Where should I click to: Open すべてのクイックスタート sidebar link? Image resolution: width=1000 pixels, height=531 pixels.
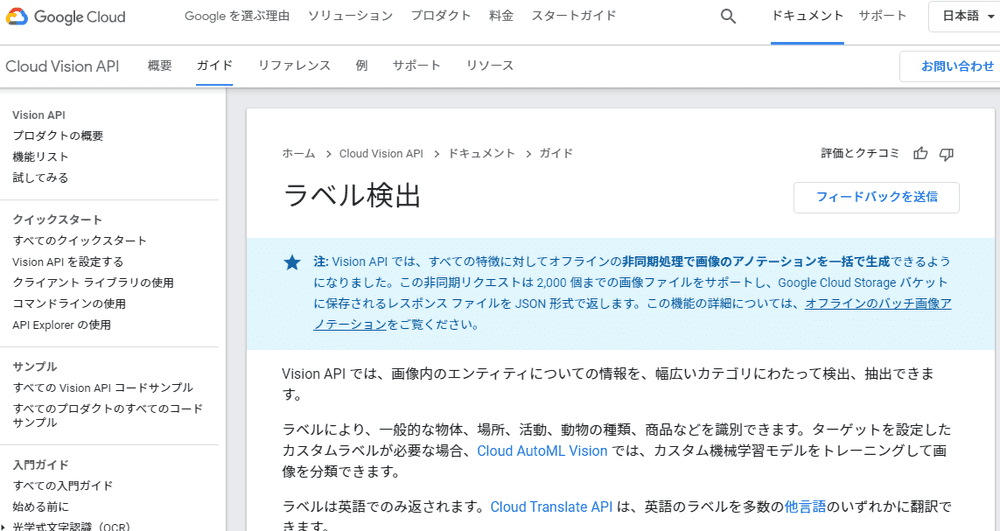point(80,241)
